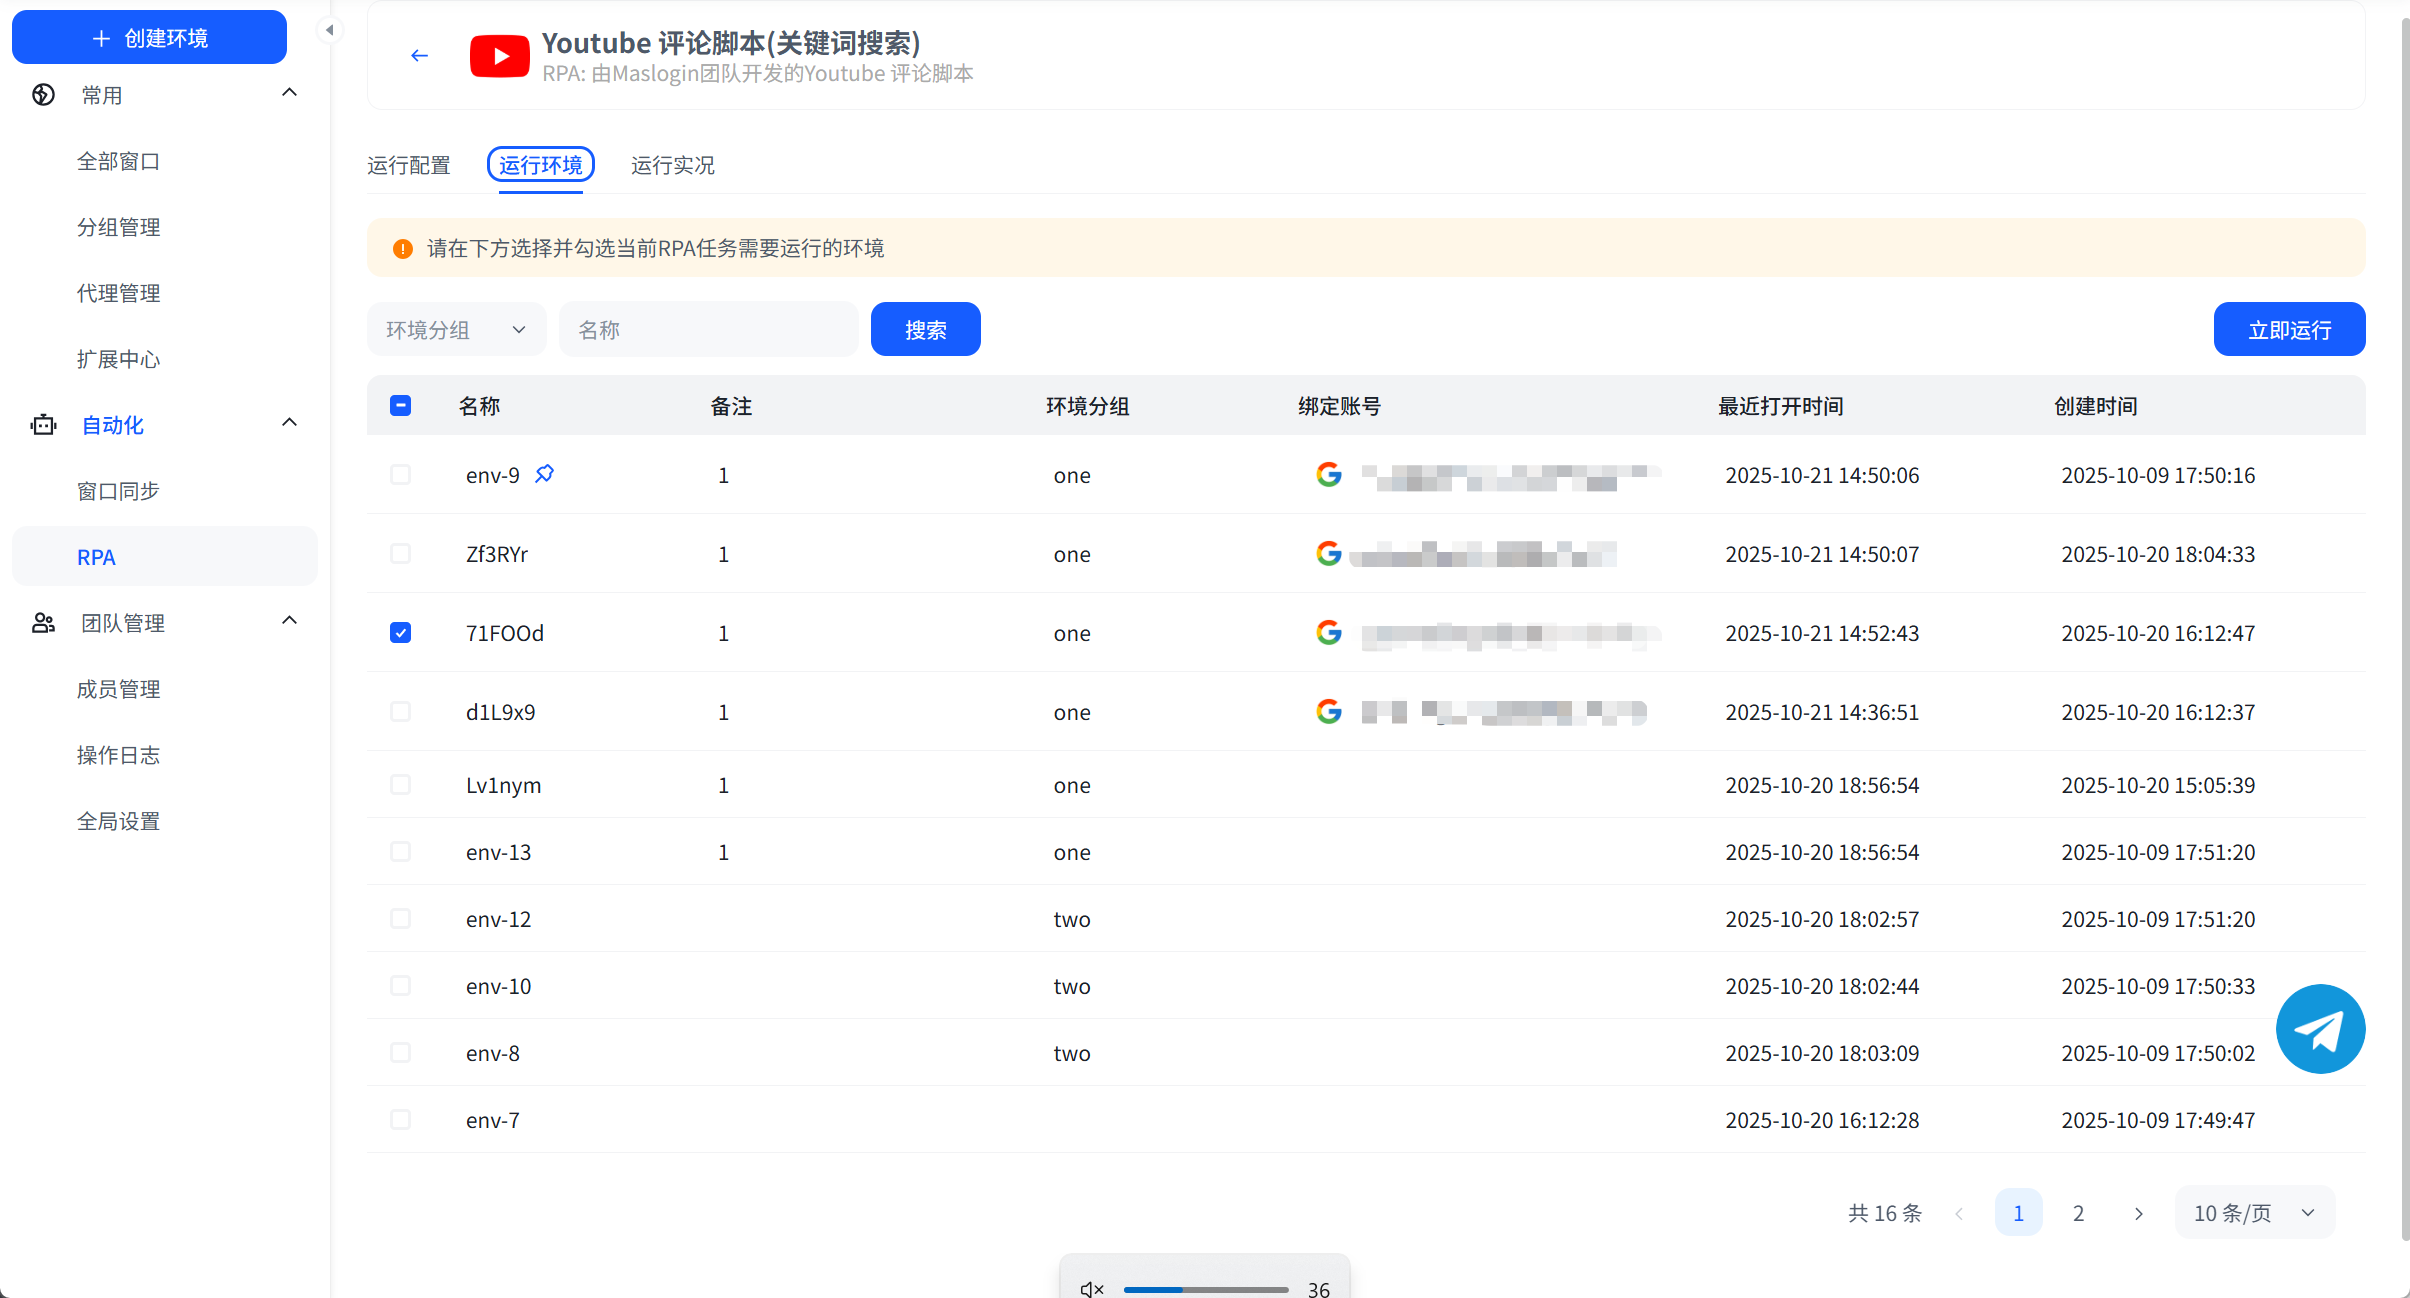Switch to the 运行实况 tab

coord(672,165)
